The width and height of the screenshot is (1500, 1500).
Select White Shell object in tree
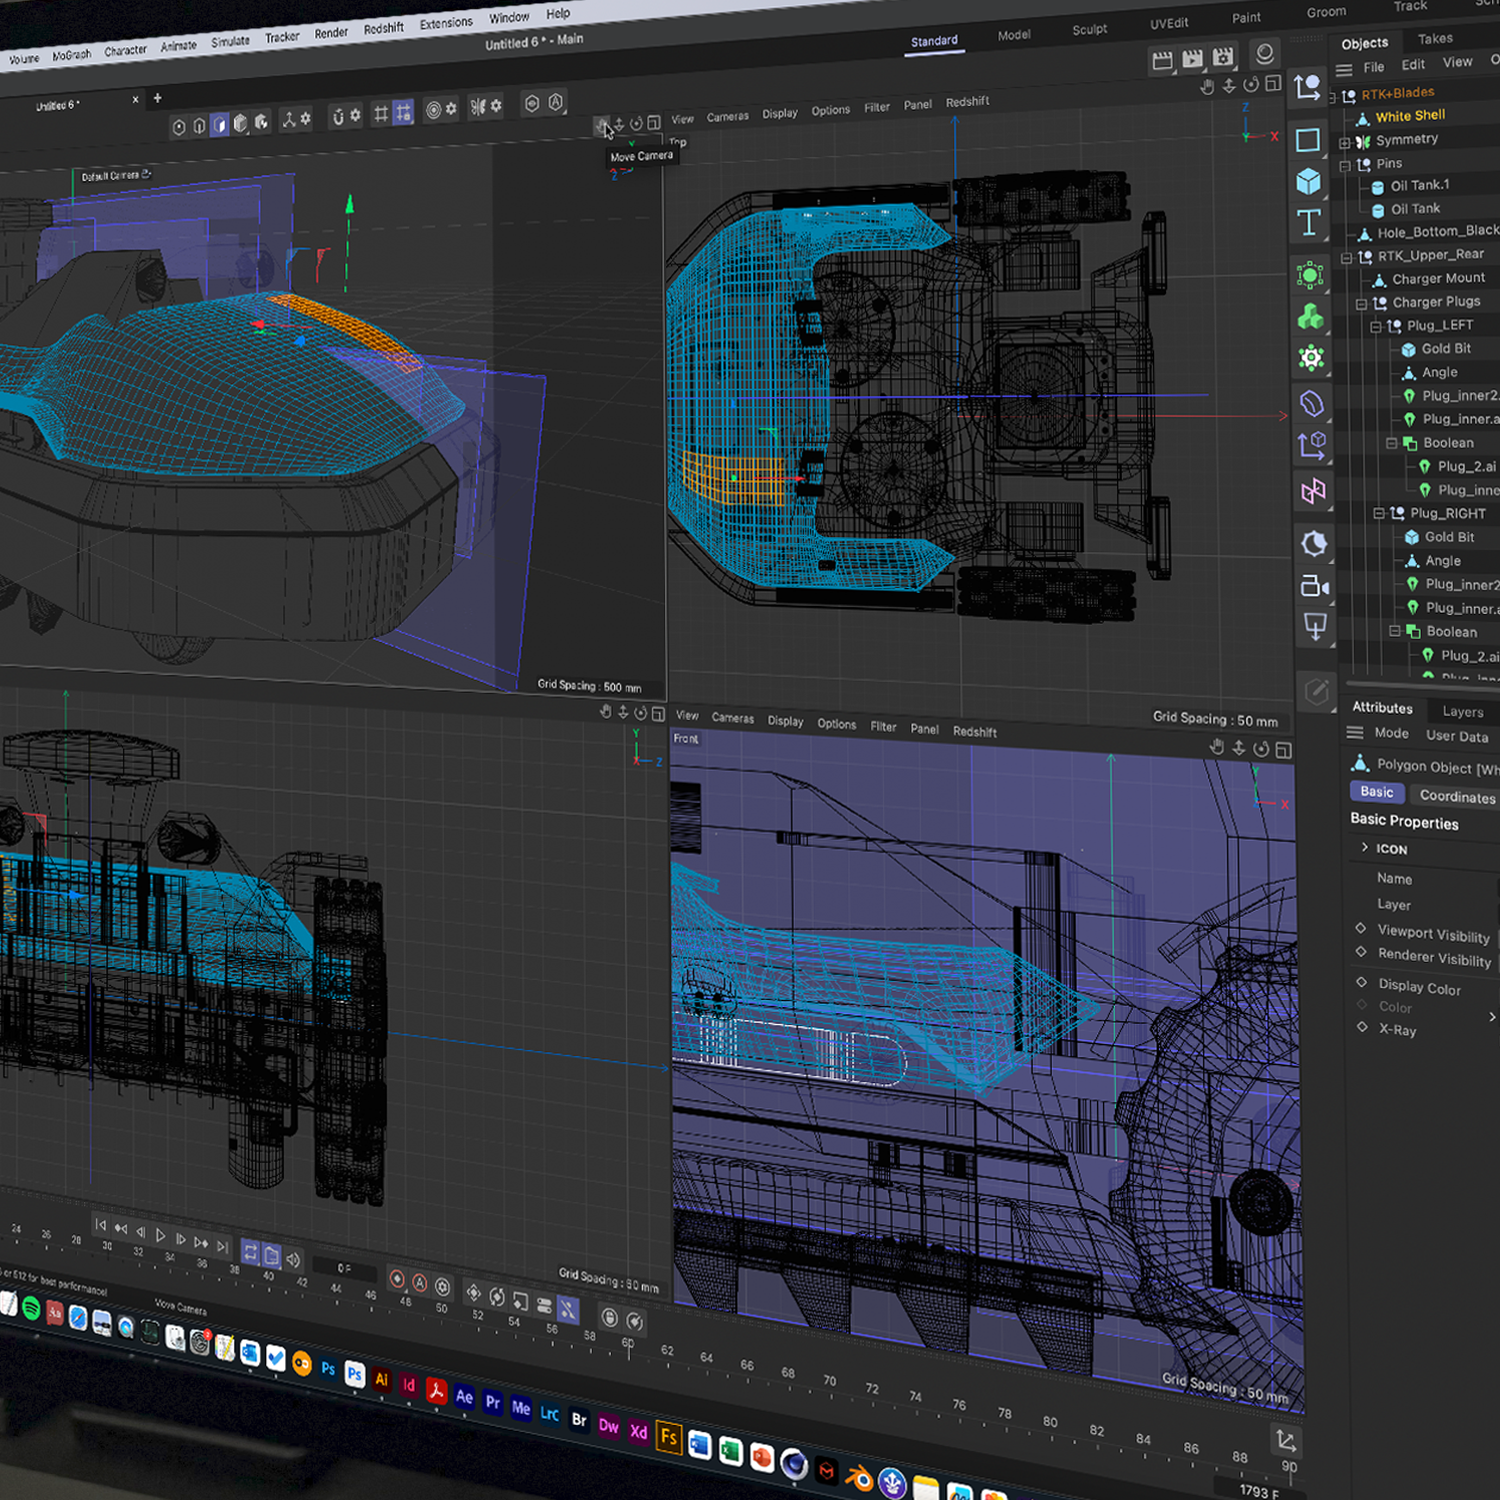pyautogui.click(x=1410, y=116)
